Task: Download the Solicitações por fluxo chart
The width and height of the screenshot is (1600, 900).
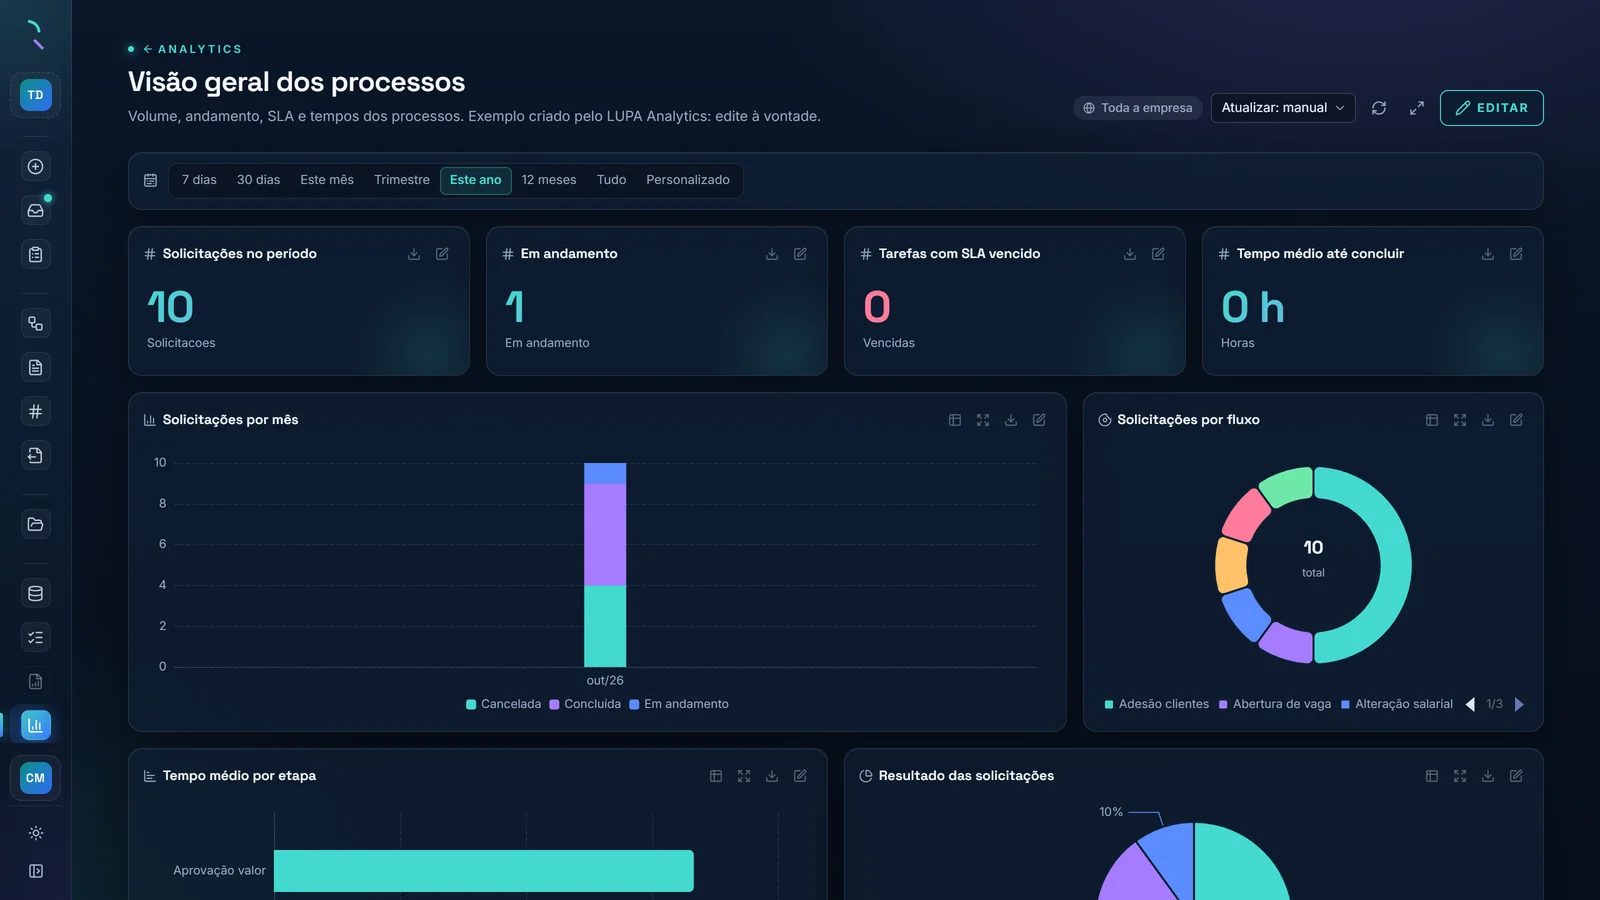Action: 1488,420
